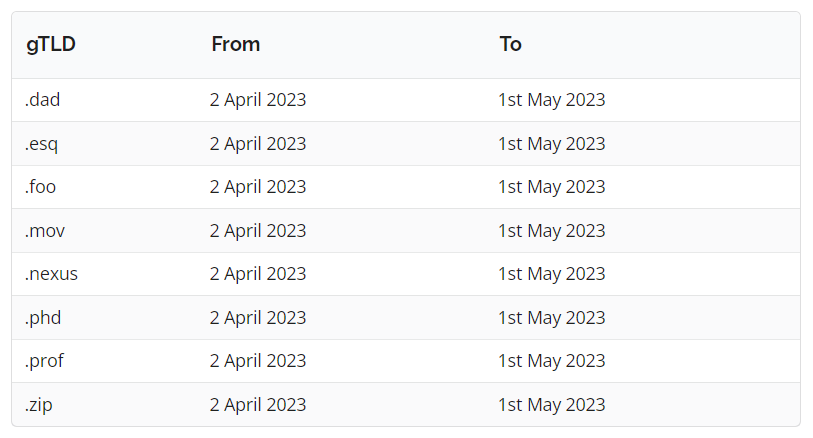Viewport: 813px width, 438px height.
Task: Click the To date in .dad row
Action: click(x=551, y=100)
